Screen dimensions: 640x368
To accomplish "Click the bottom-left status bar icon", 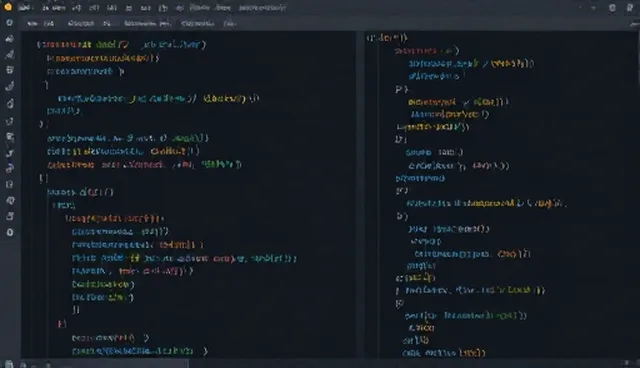I will pos(9,364).
